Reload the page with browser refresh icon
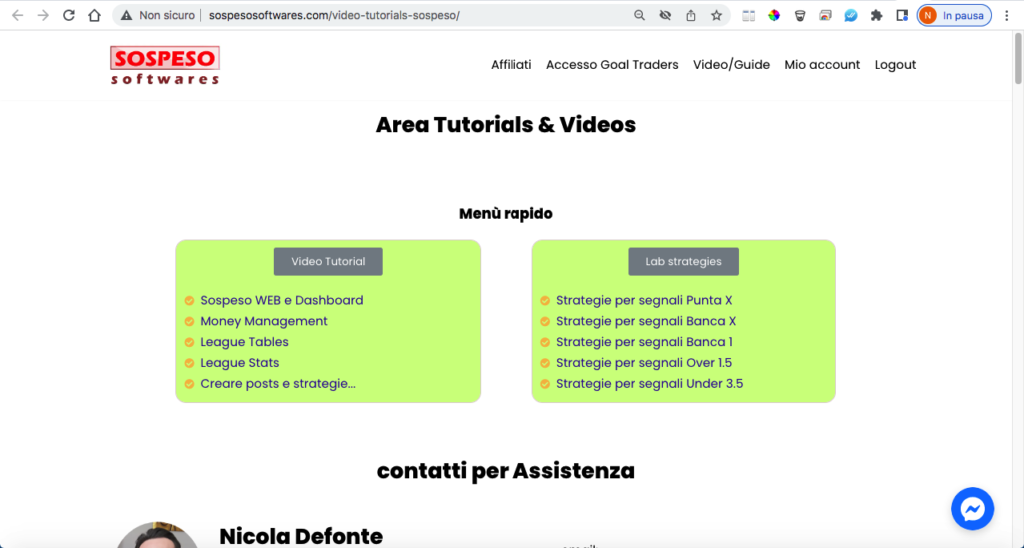This screenshot has width=1024, height=548. [x=69, y=16]
